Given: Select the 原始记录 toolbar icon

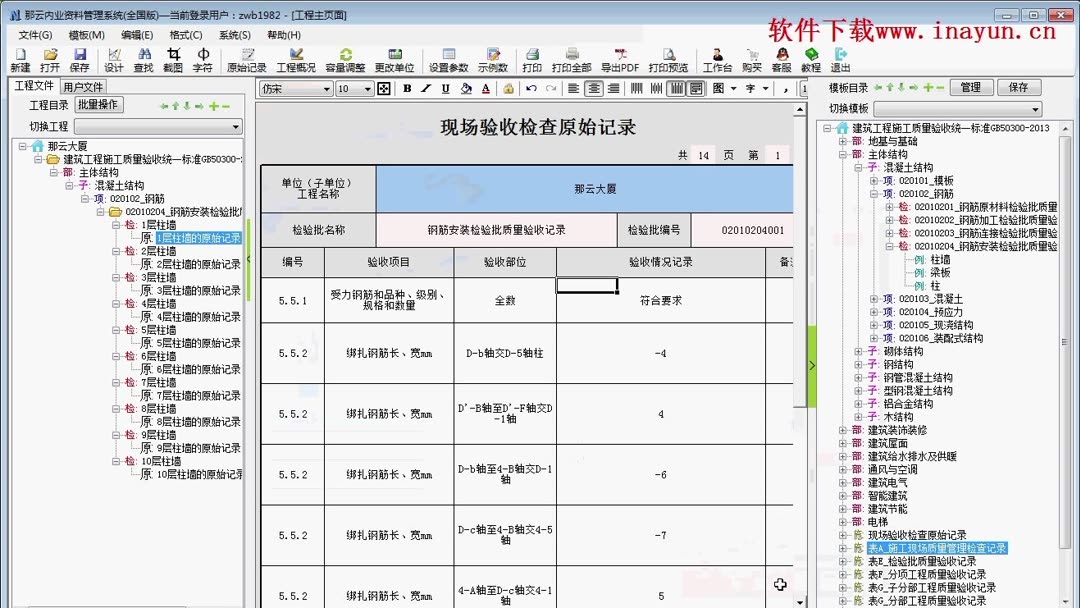Looking at the screenshot, I should click(x=247, y=58).
